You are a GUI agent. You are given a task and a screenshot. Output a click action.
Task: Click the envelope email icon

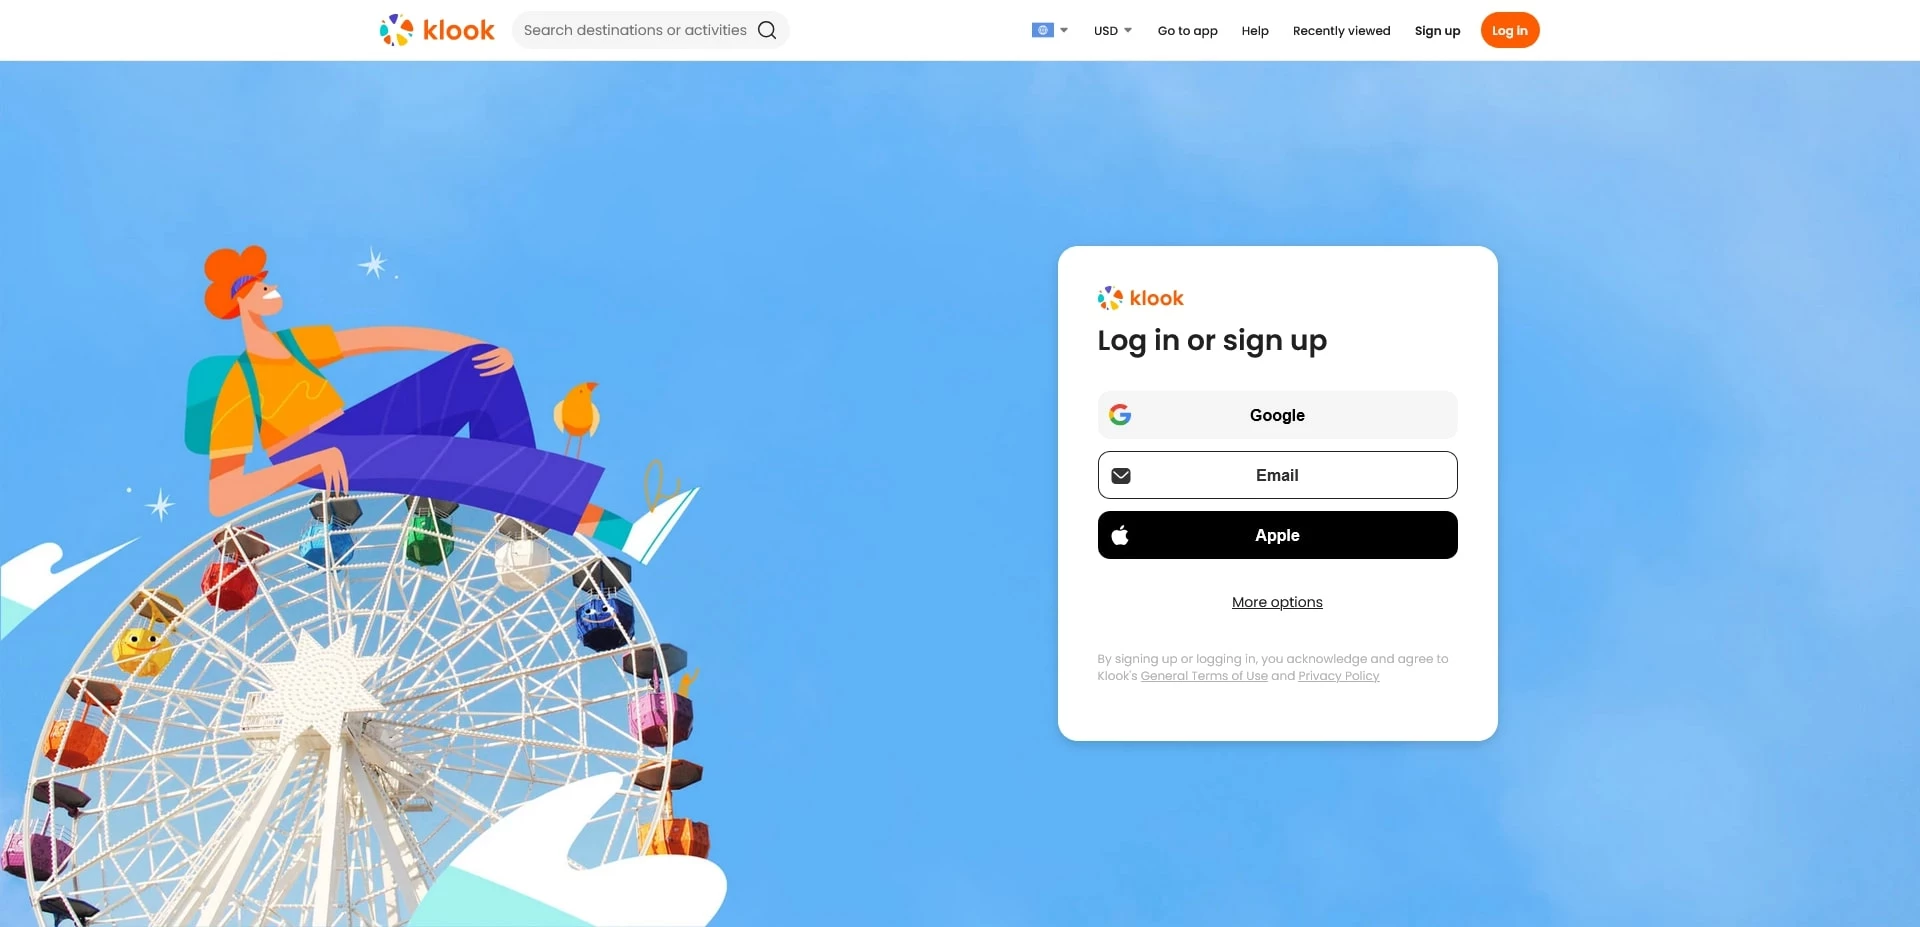pos(1121,476)
